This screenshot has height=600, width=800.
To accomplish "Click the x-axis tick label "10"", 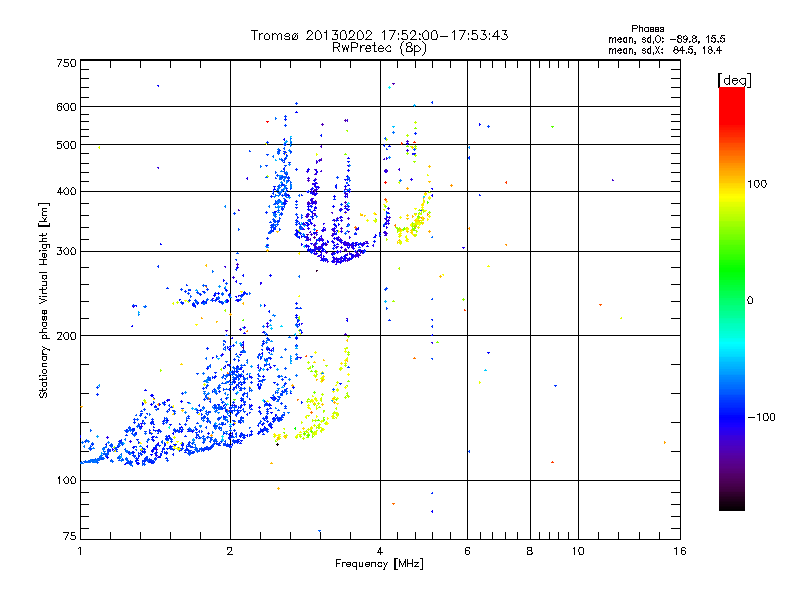I will [x=578, y=551].
